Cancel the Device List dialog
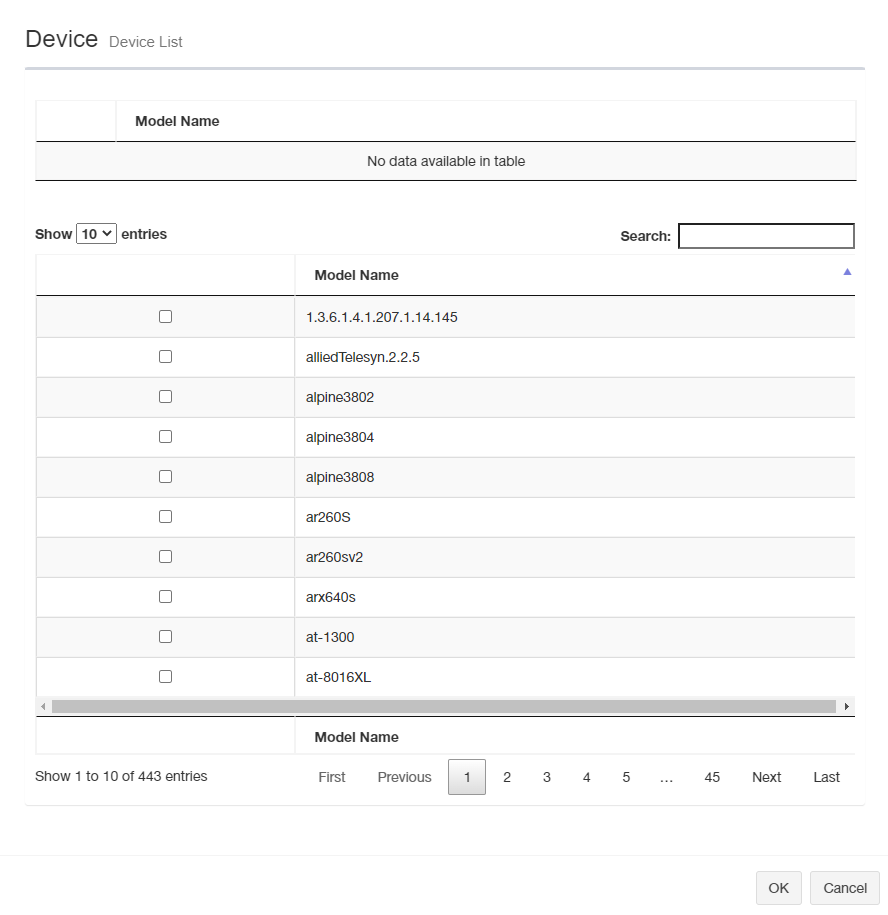The image size is (888, 915). pos(844,888)
